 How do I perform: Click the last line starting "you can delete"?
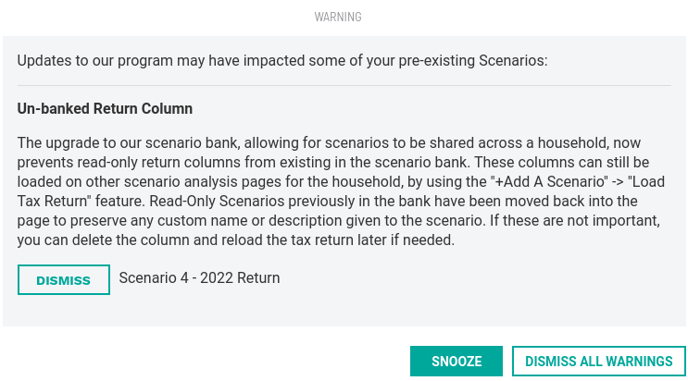(x=236, y=241)
